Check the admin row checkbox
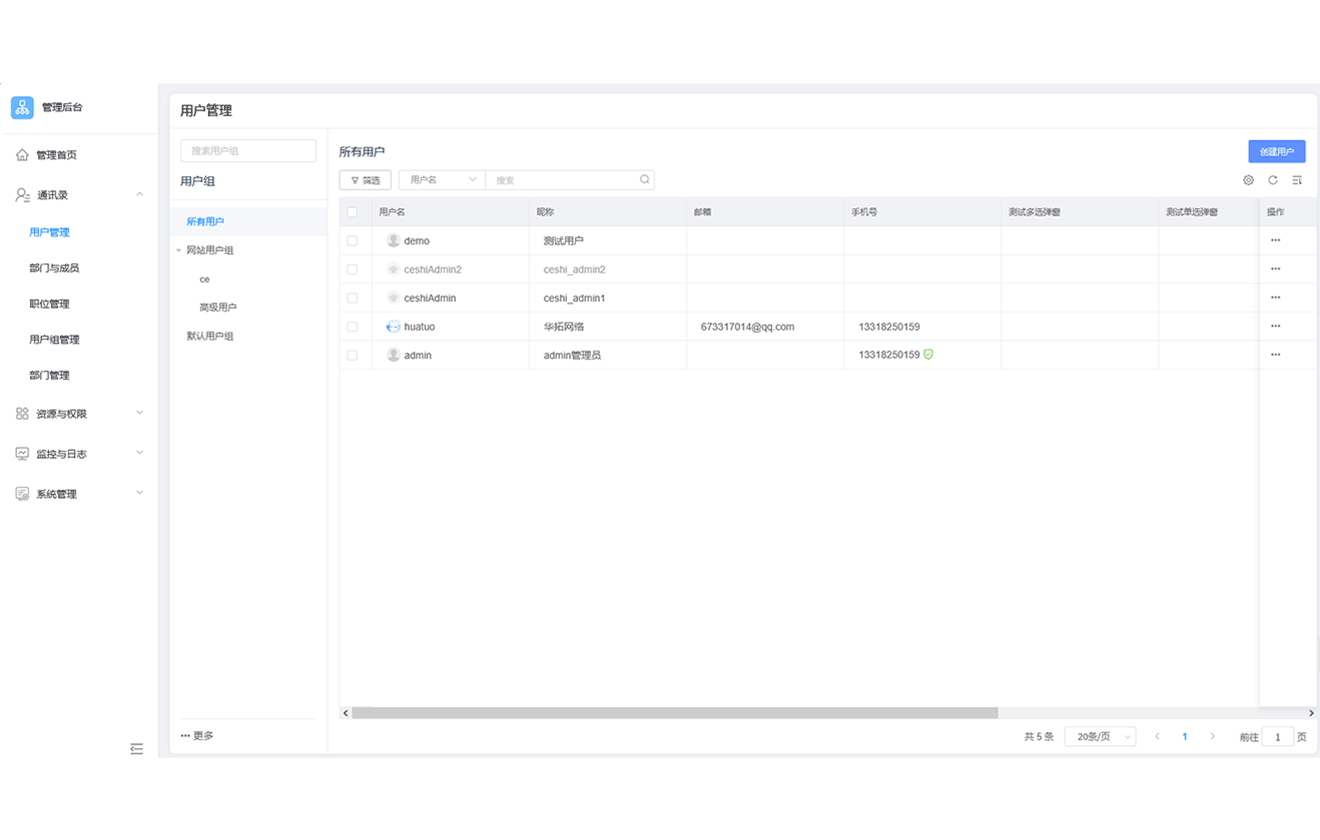Image resolution: width=1320 pixels, height=840 pixels. click(352, 355)
